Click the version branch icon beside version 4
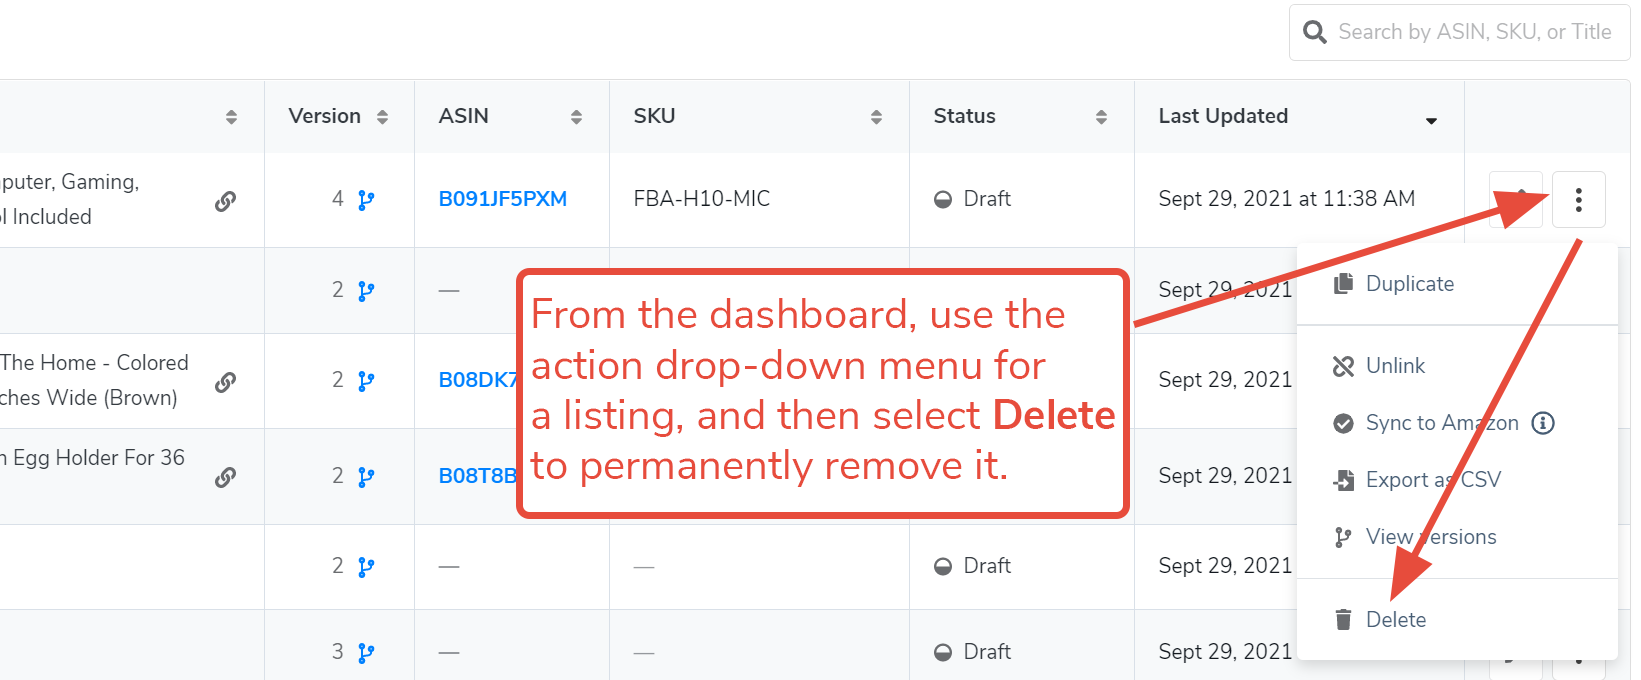The height and width of the screenshot is (680, 1641). click(x=365, y=199)
